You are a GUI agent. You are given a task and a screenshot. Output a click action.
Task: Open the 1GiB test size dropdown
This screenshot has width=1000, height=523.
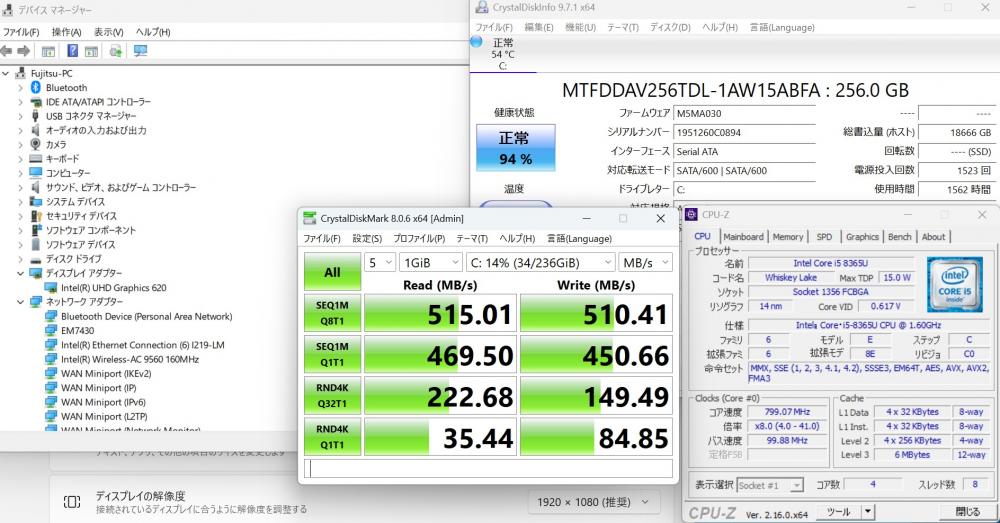430,262
